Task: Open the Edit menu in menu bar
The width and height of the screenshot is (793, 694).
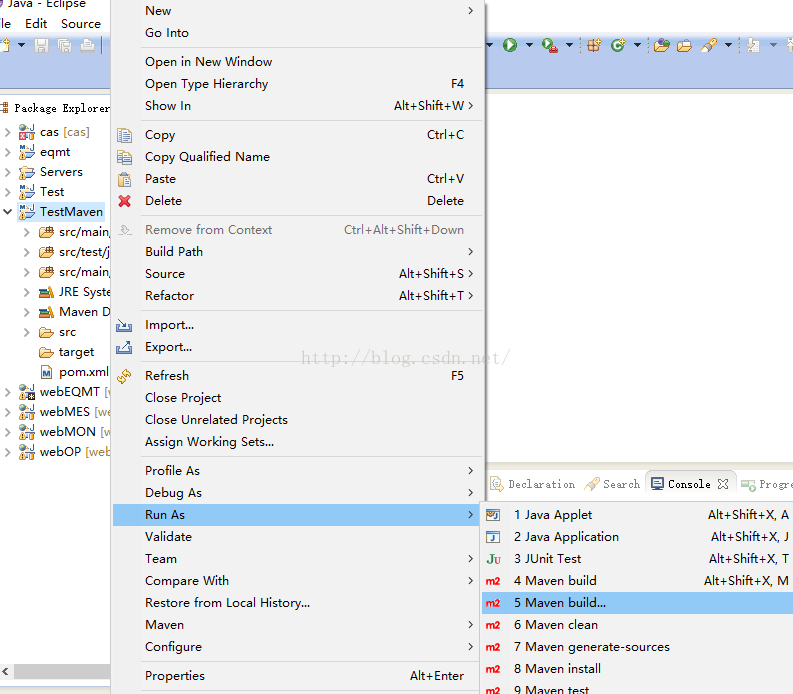Action: [x=36, y=24]
